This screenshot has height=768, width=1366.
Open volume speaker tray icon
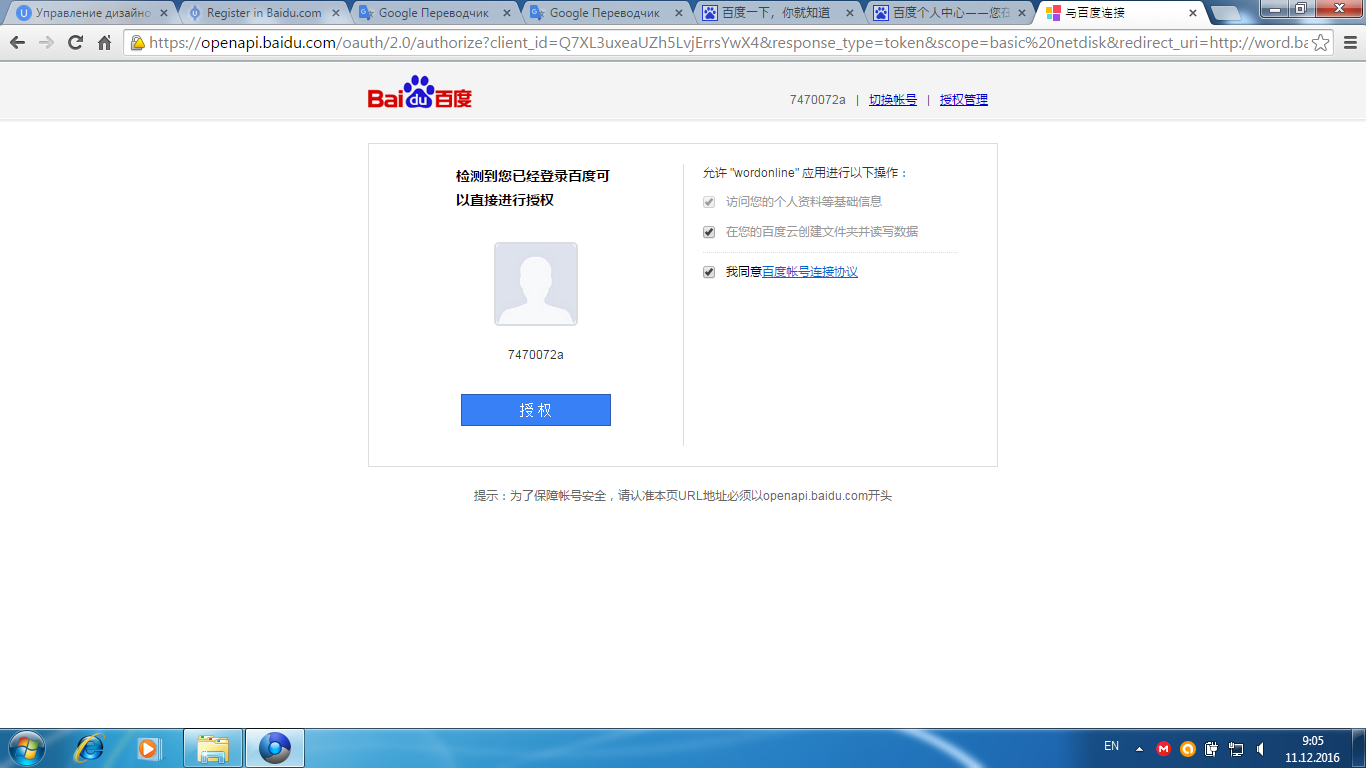click(1260, 748)
